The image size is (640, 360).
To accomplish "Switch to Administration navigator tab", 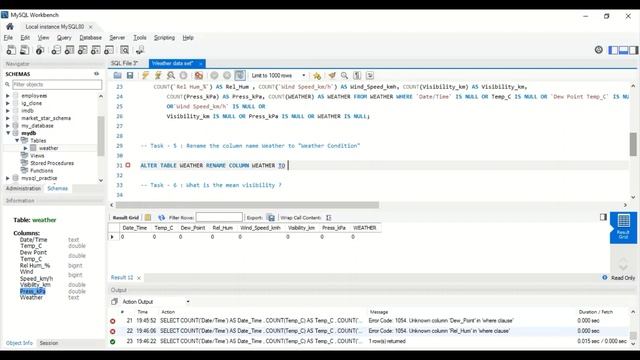I will (x=23, y=188).
